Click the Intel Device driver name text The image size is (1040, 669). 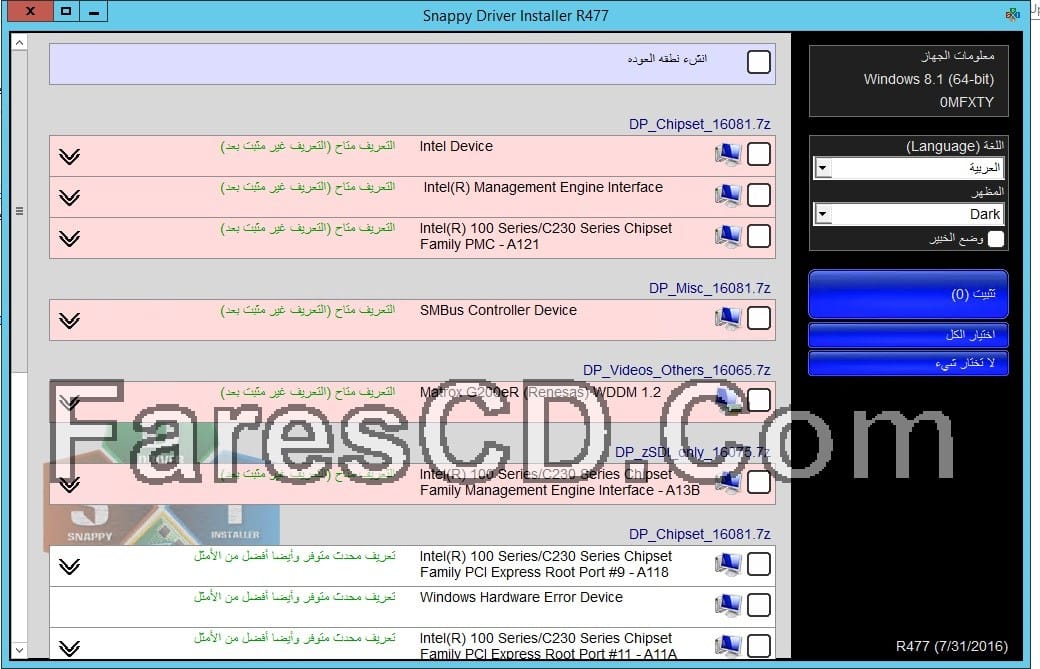[456, 147]
